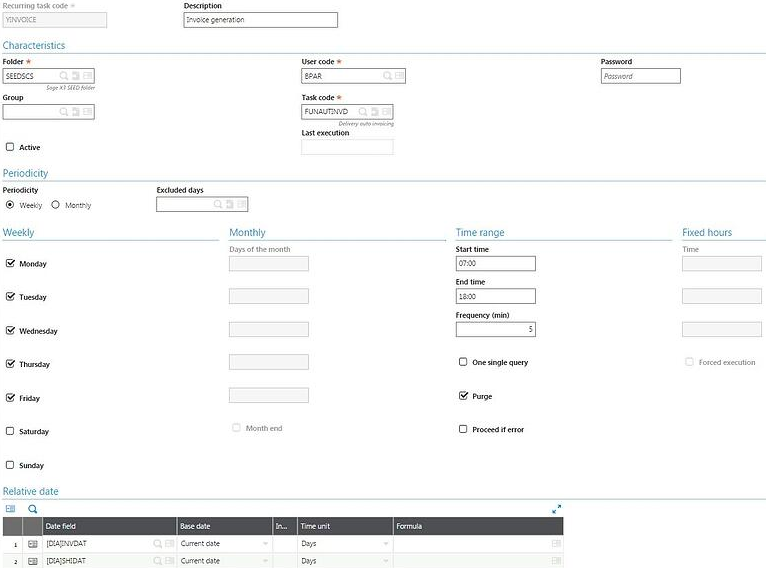Open Base date dropdown for DIA INVDAT row
Viewport: 766px width, 568px height.
265,544
